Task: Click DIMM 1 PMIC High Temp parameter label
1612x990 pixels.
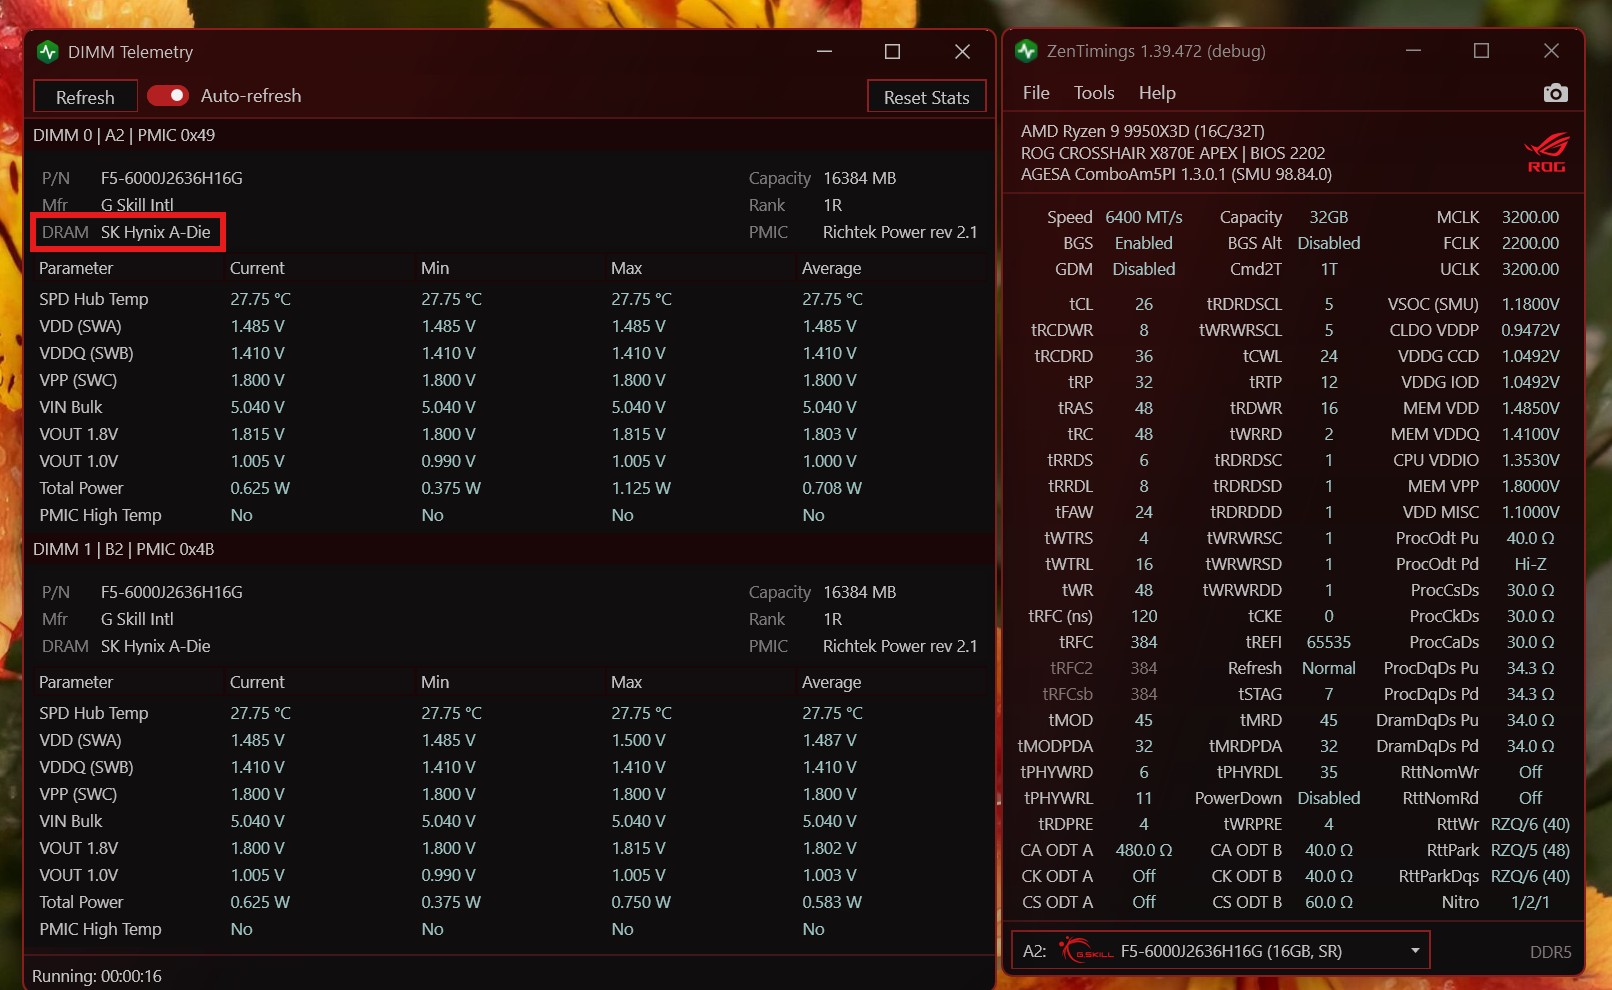Action: [x=100, y=930]
